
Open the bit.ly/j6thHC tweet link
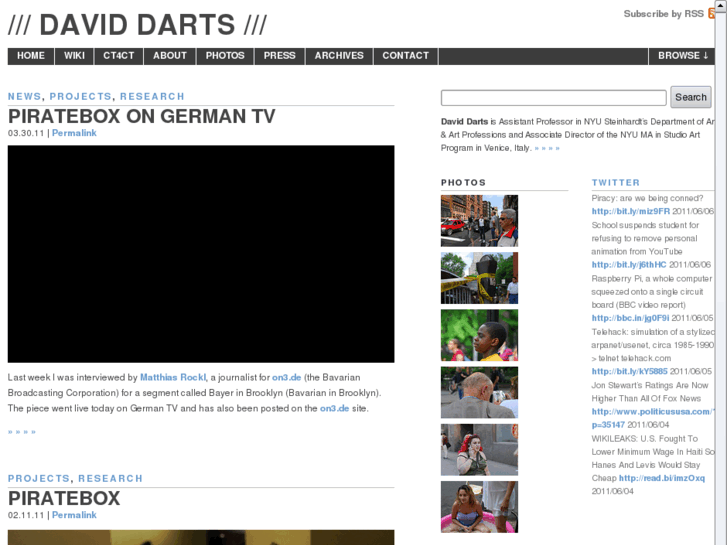[629, 265]
